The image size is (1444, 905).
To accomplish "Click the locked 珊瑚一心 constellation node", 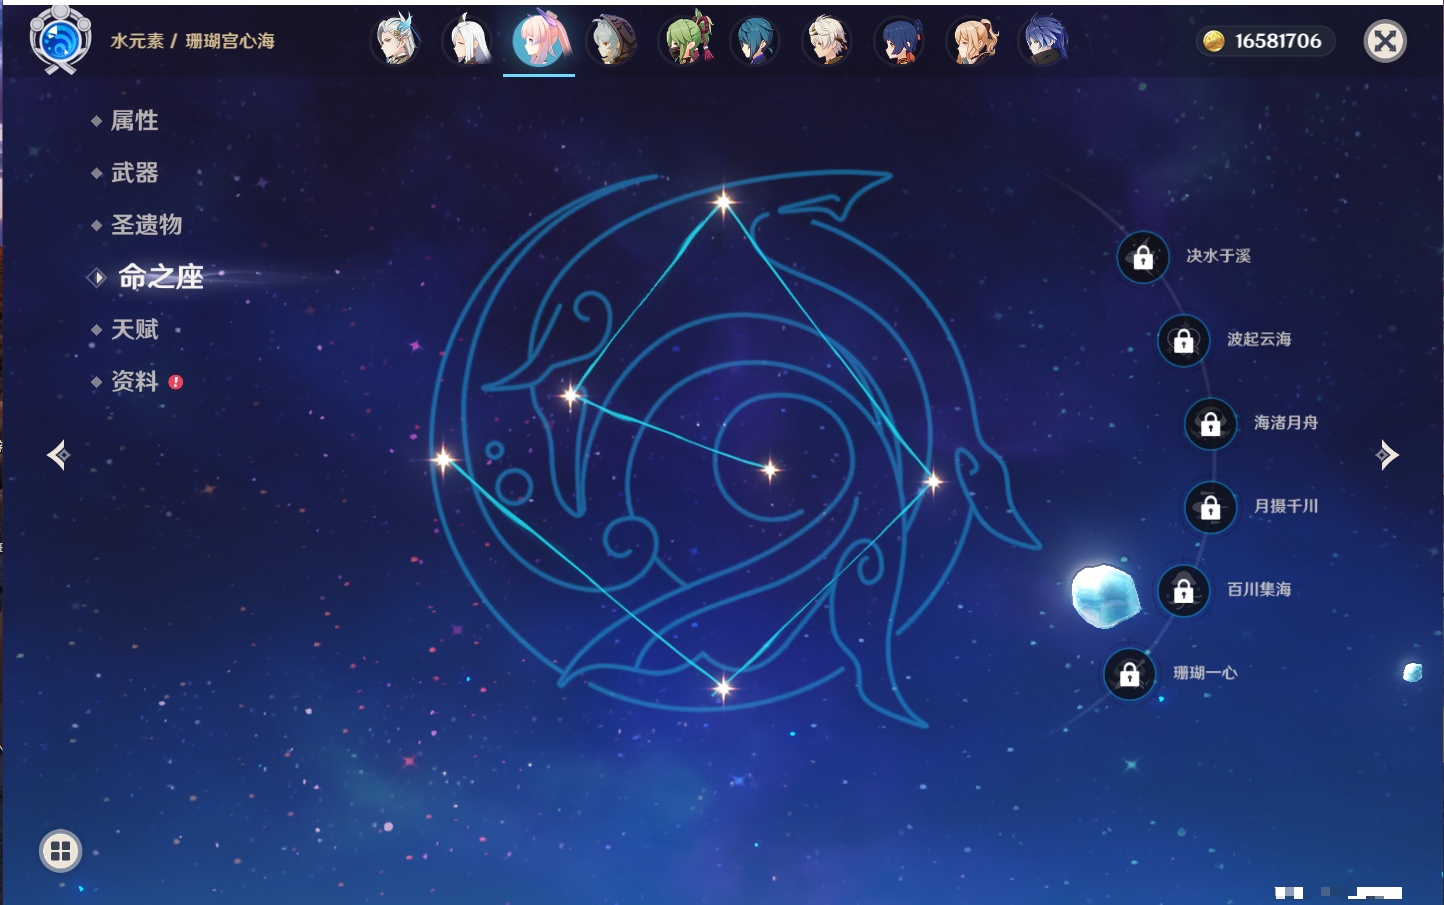I will pos(1129,674).
